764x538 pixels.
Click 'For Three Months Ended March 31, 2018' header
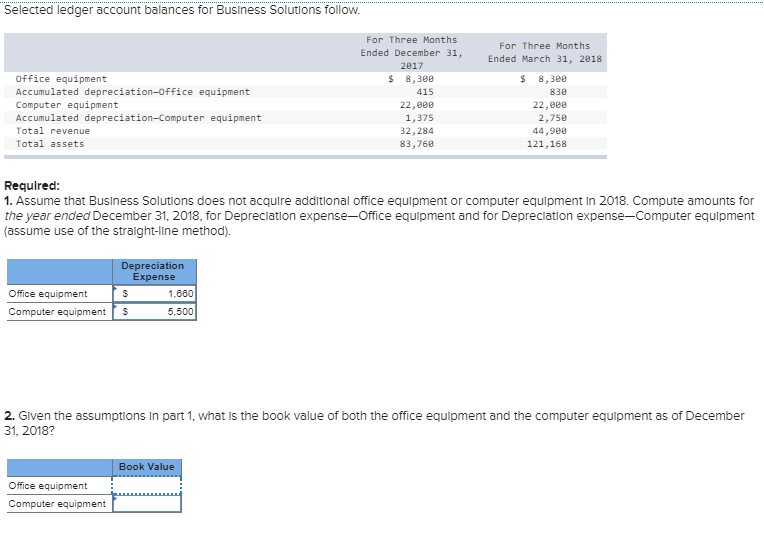coord(545,52)
